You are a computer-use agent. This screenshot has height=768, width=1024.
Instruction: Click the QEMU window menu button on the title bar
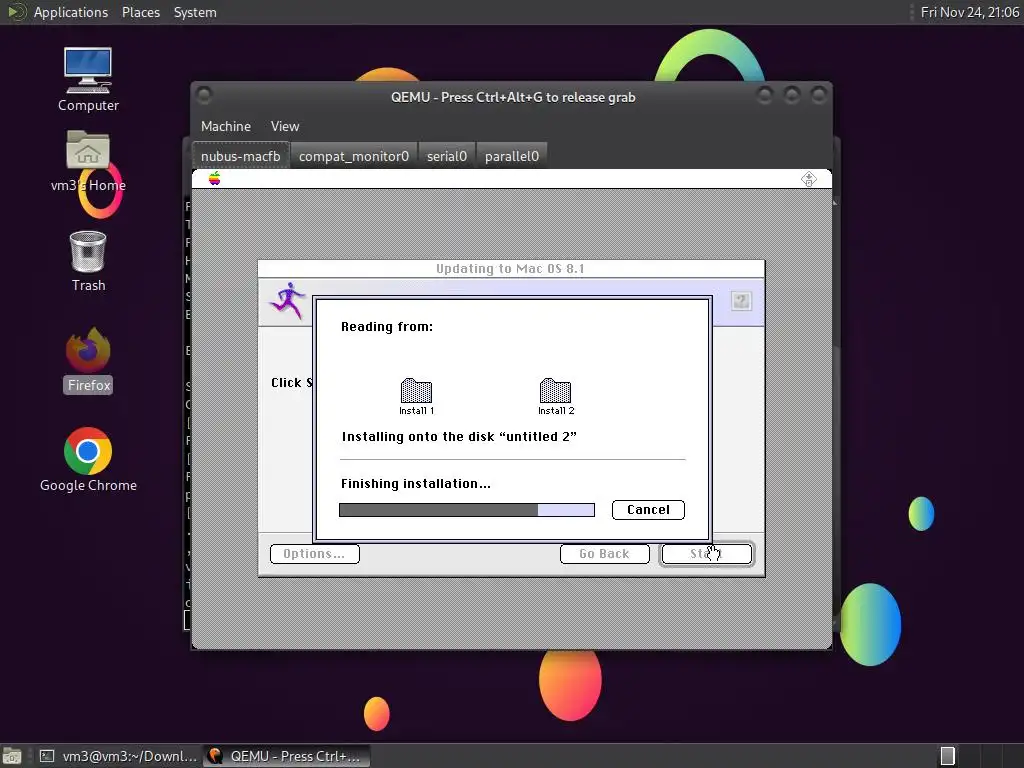coord(204,95)
